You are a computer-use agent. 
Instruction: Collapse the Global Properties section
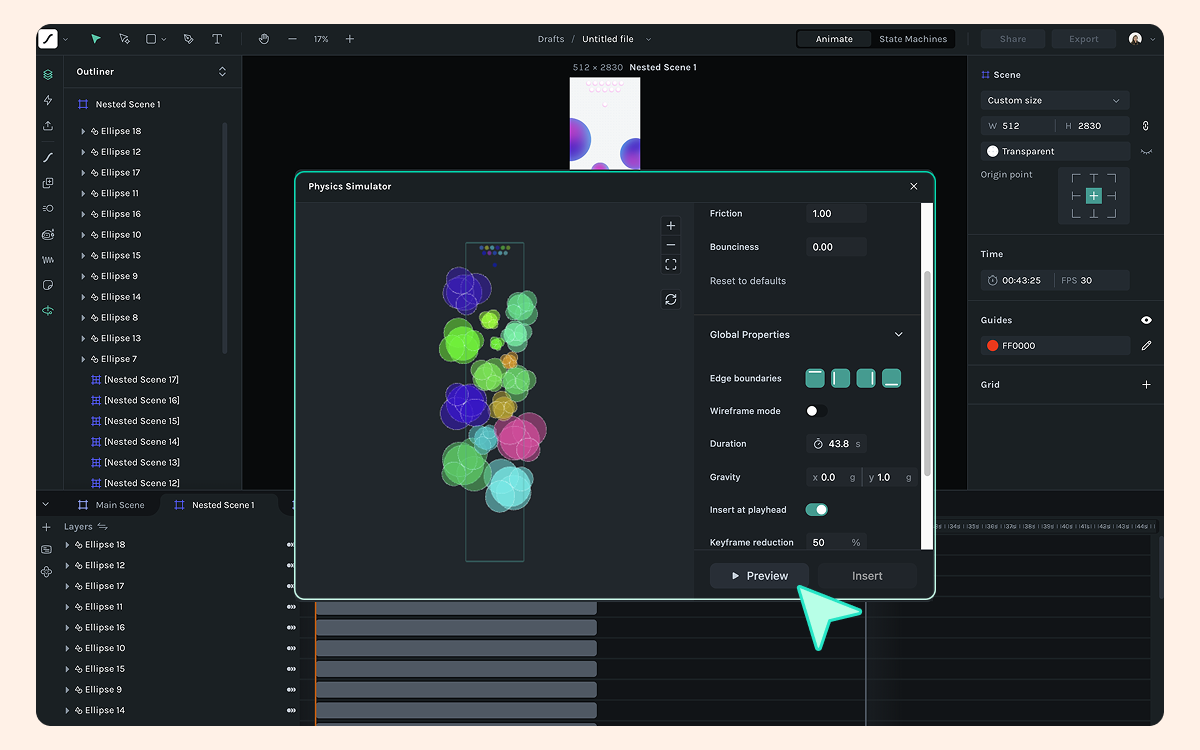[x=898, y=335]
